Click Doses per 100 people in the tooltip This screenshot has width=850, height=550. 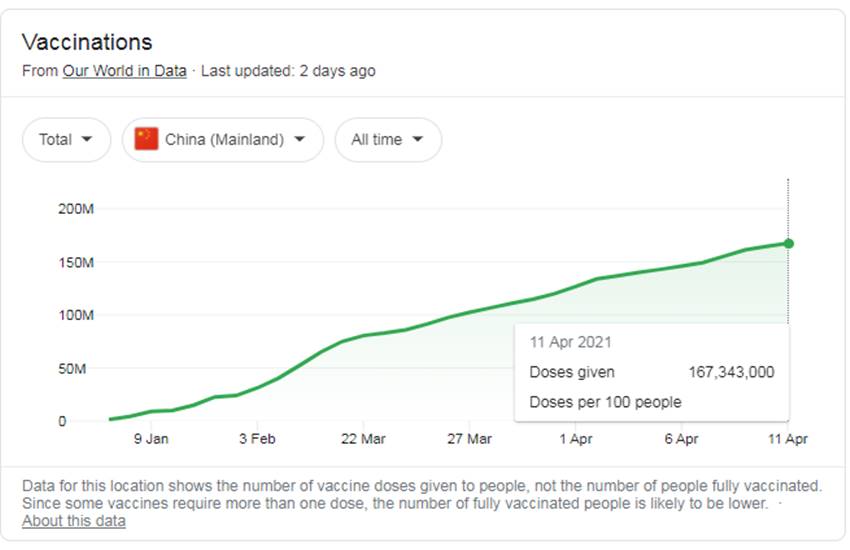pyautogui.click(x=605, y=402)
